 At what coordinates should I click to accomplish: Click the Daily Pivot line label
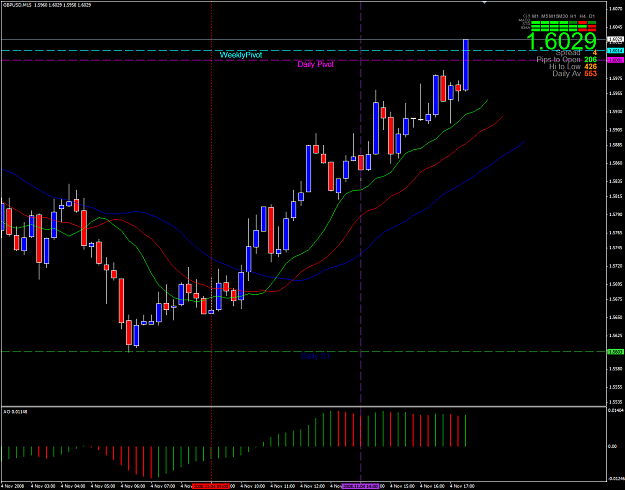(315, 64)
